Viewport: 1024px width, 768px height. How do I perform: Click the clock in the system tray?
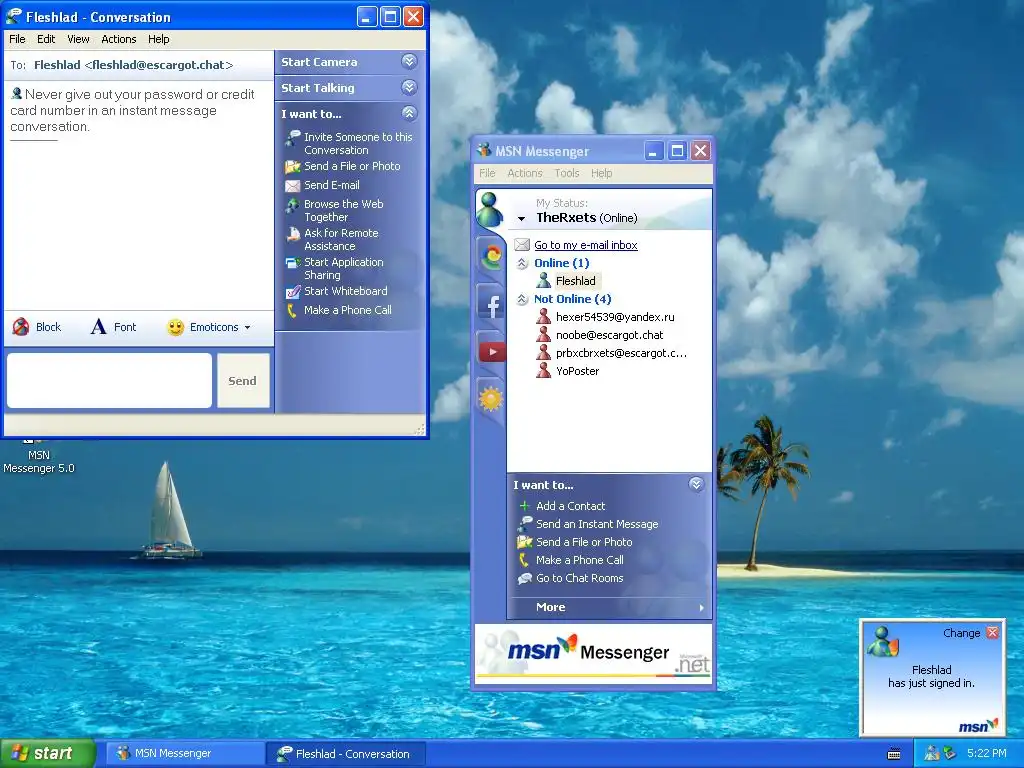(x=986, y=753)
